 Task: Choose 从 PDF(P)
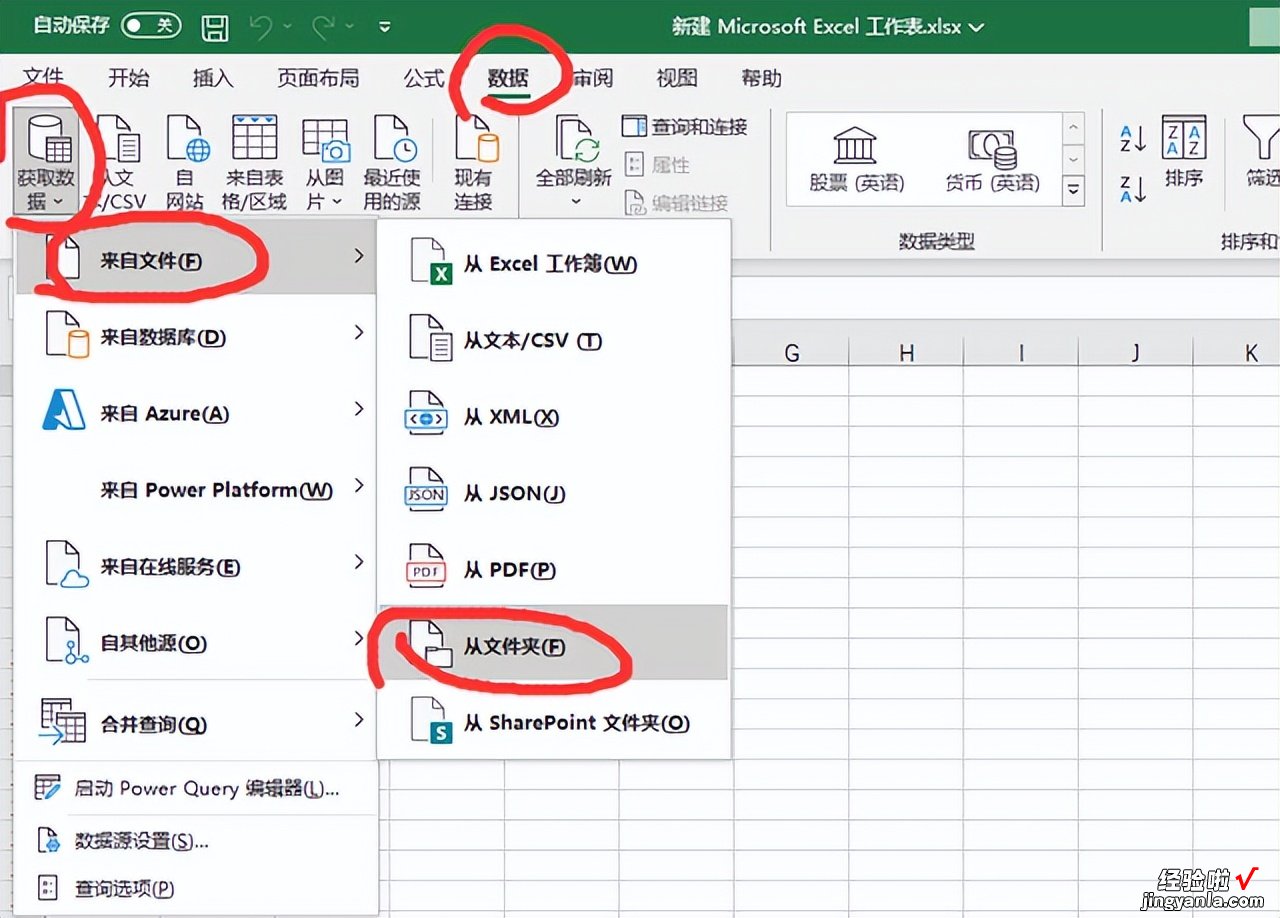(553, 569)
